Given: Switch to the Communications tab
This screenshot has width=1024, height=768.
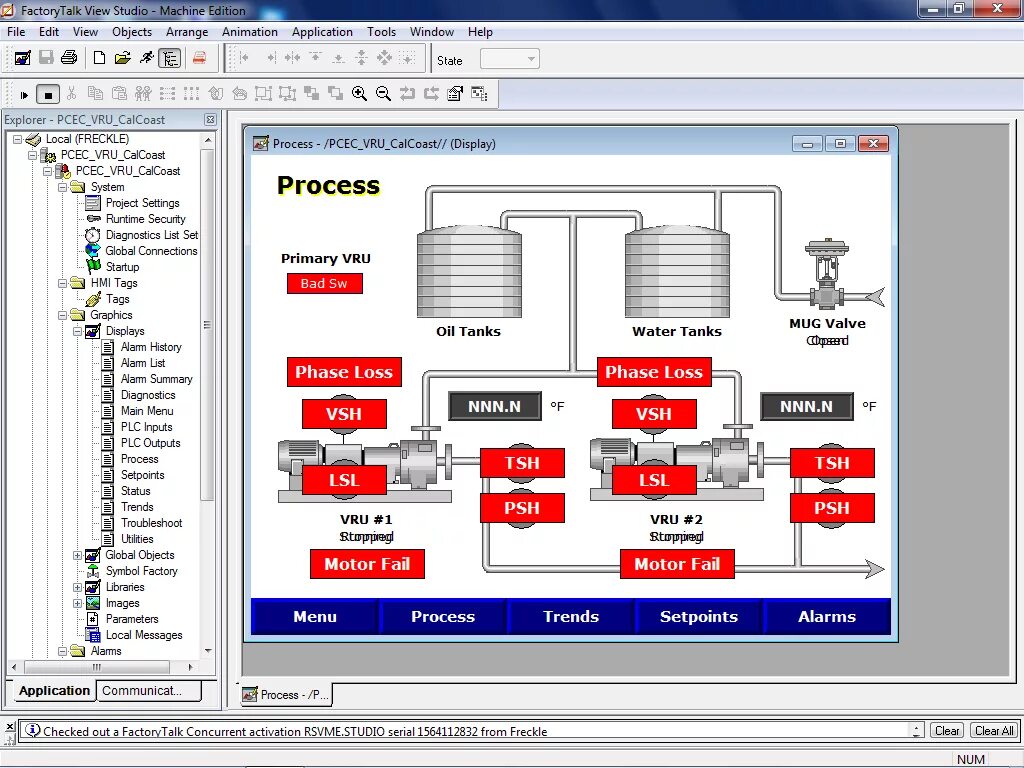Looking at the screenshot, I should click(x=149, y=691).
